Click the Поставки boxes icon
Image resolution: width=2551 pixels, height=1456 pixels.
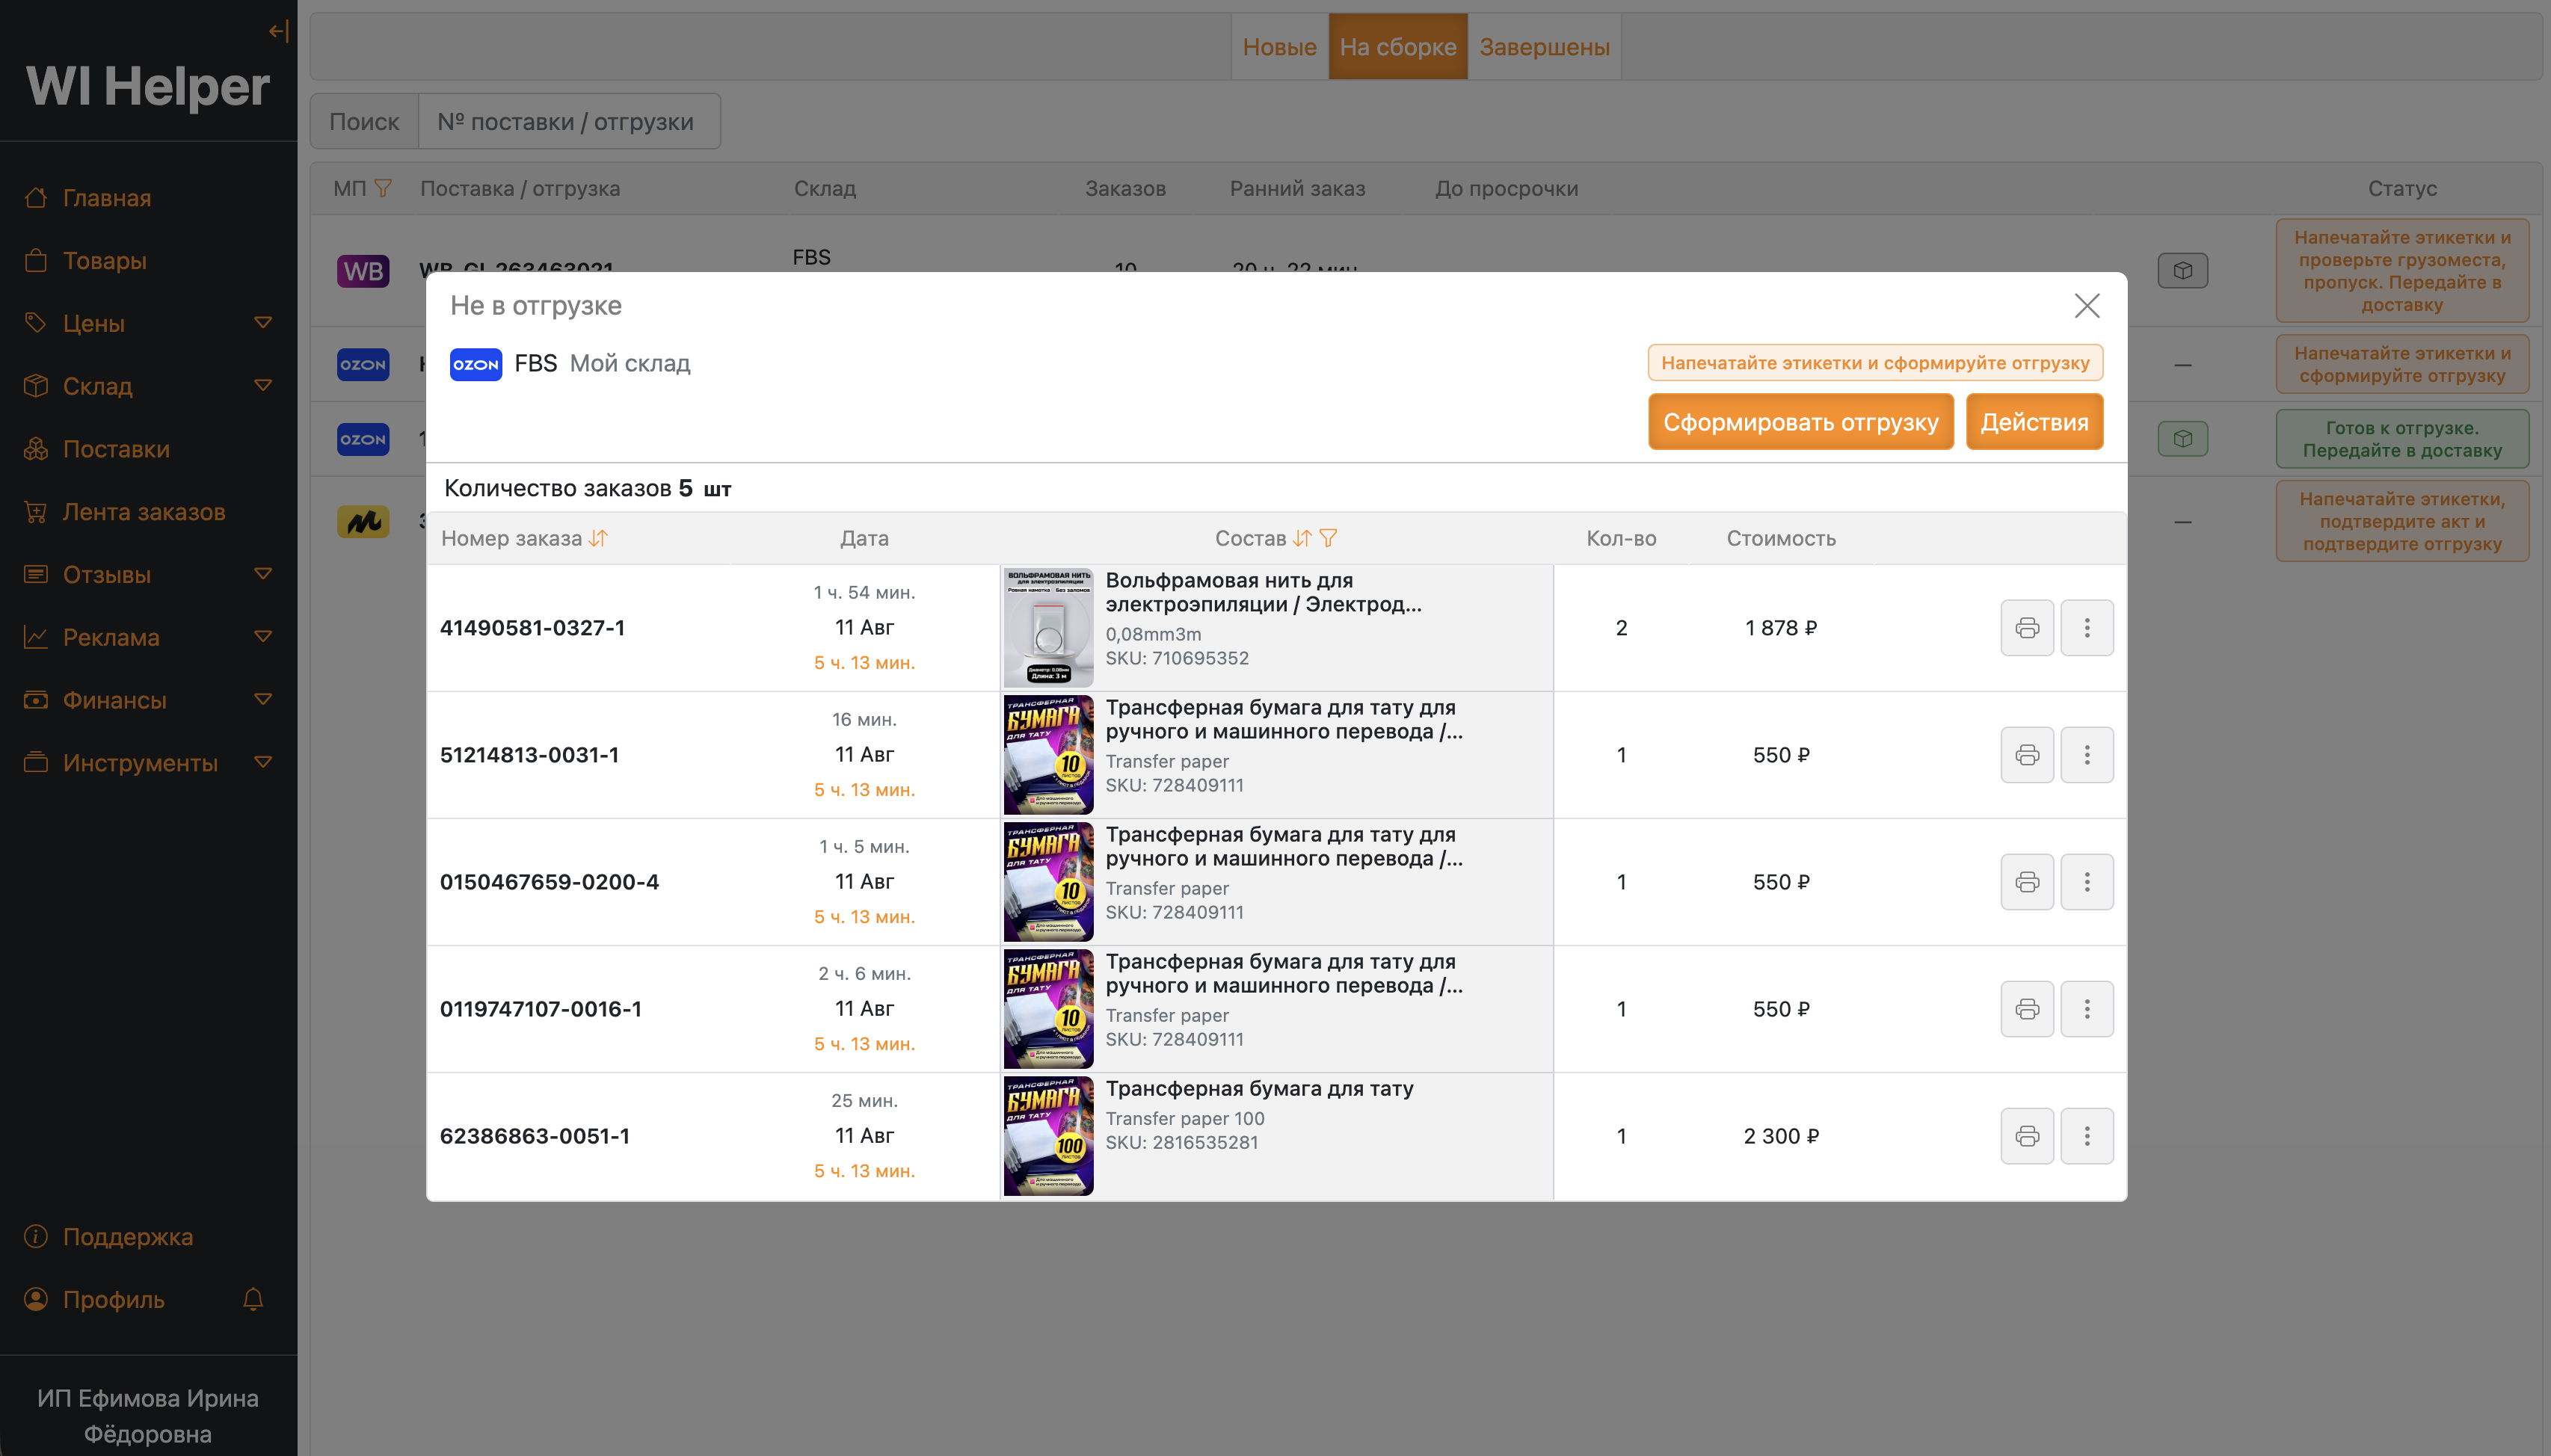click(36, 449)
